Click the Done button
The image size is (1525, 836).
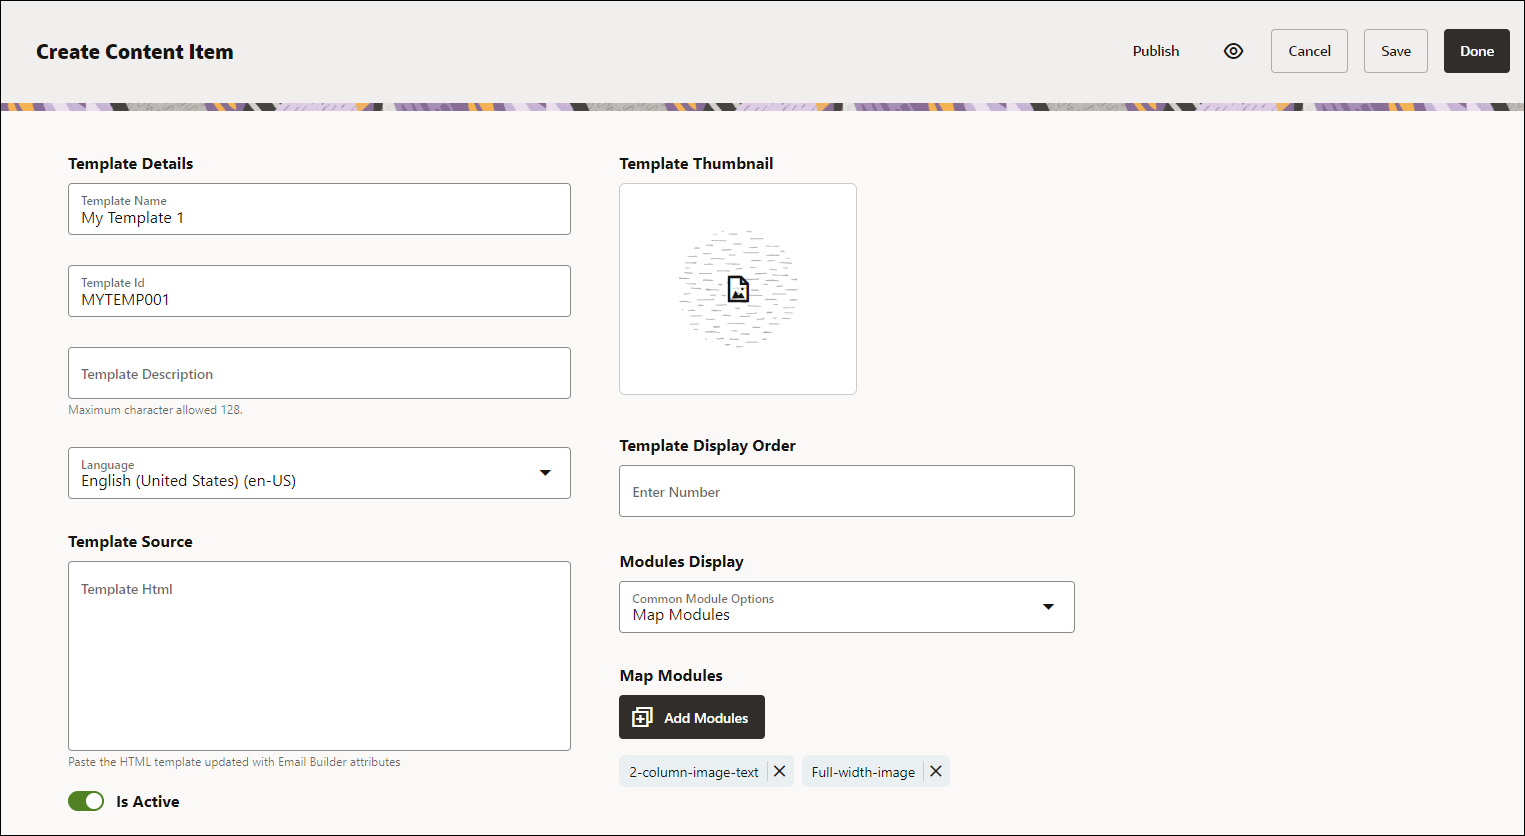(1476, 50)
